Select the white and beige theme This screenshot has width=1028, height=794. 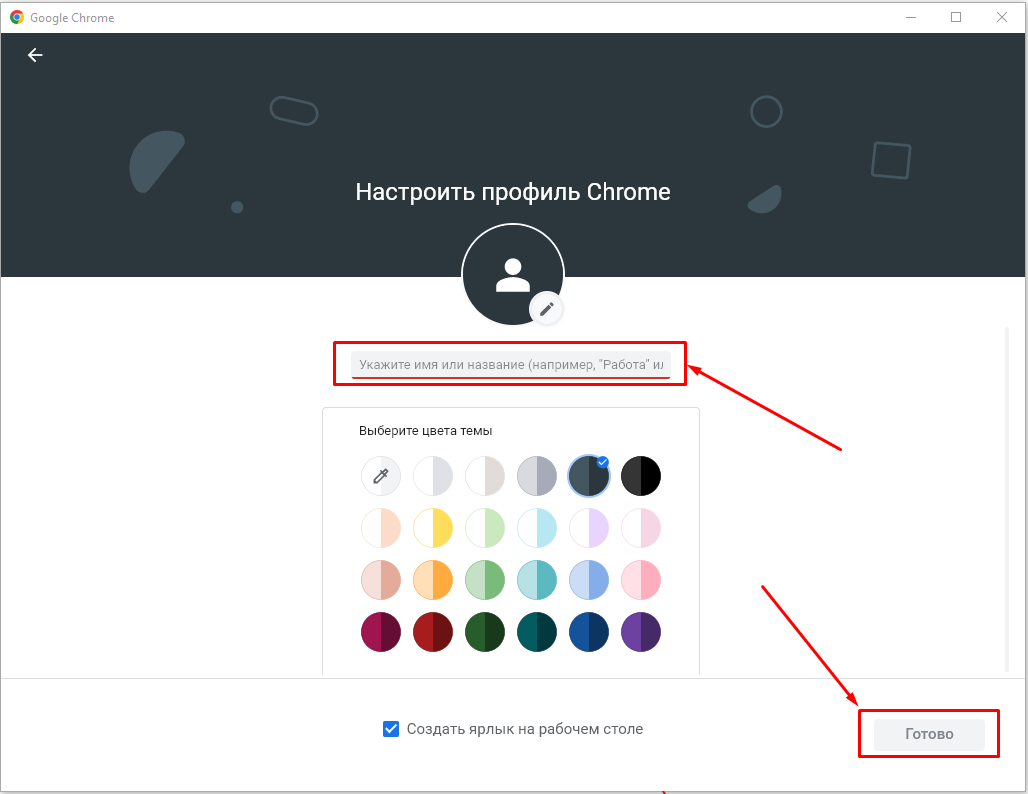(485, 476)
